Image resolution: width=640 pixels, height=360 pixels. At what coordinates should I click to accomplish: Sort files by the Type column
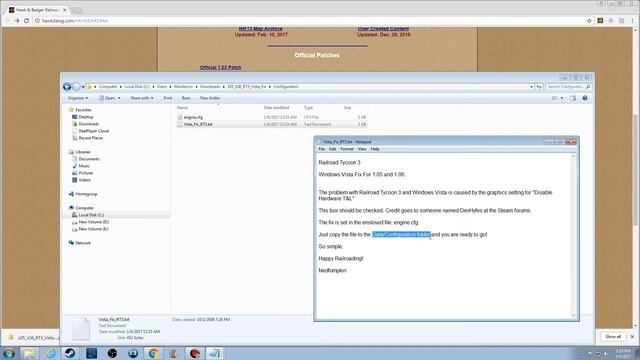[309, 108]
